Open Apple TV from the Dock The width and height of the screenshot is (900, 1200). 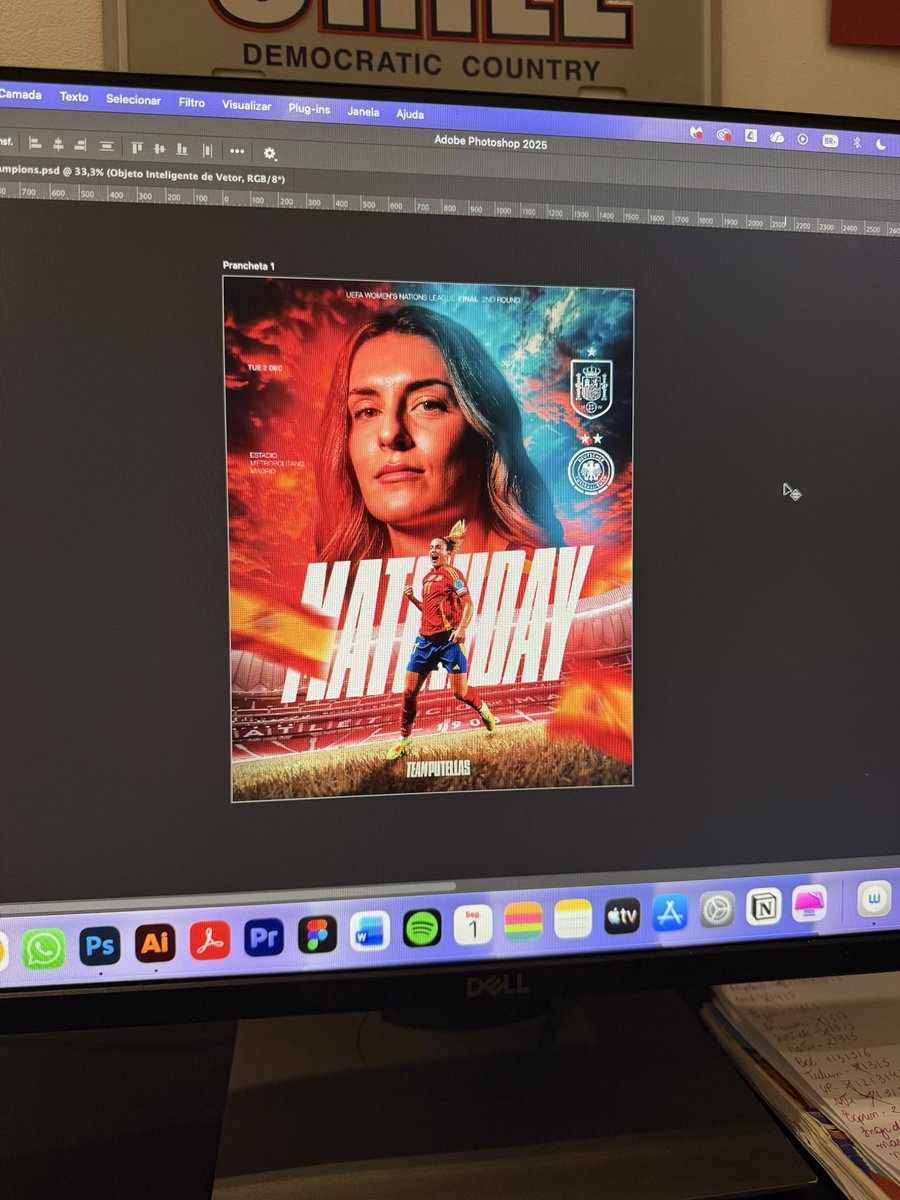(x=622, y=915)
